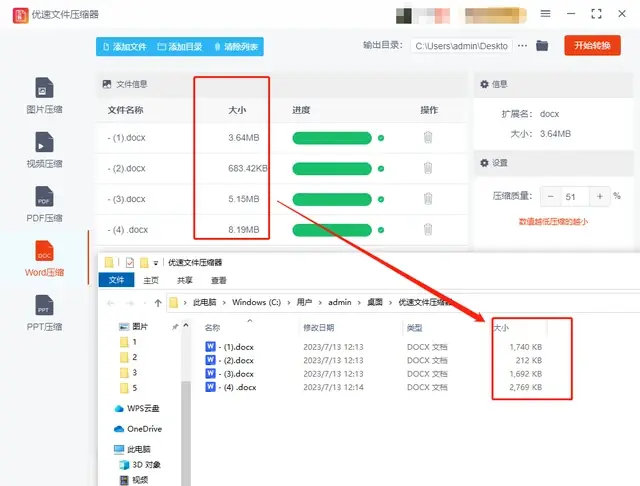Select - (4) .docx file in Explorer

231,387
